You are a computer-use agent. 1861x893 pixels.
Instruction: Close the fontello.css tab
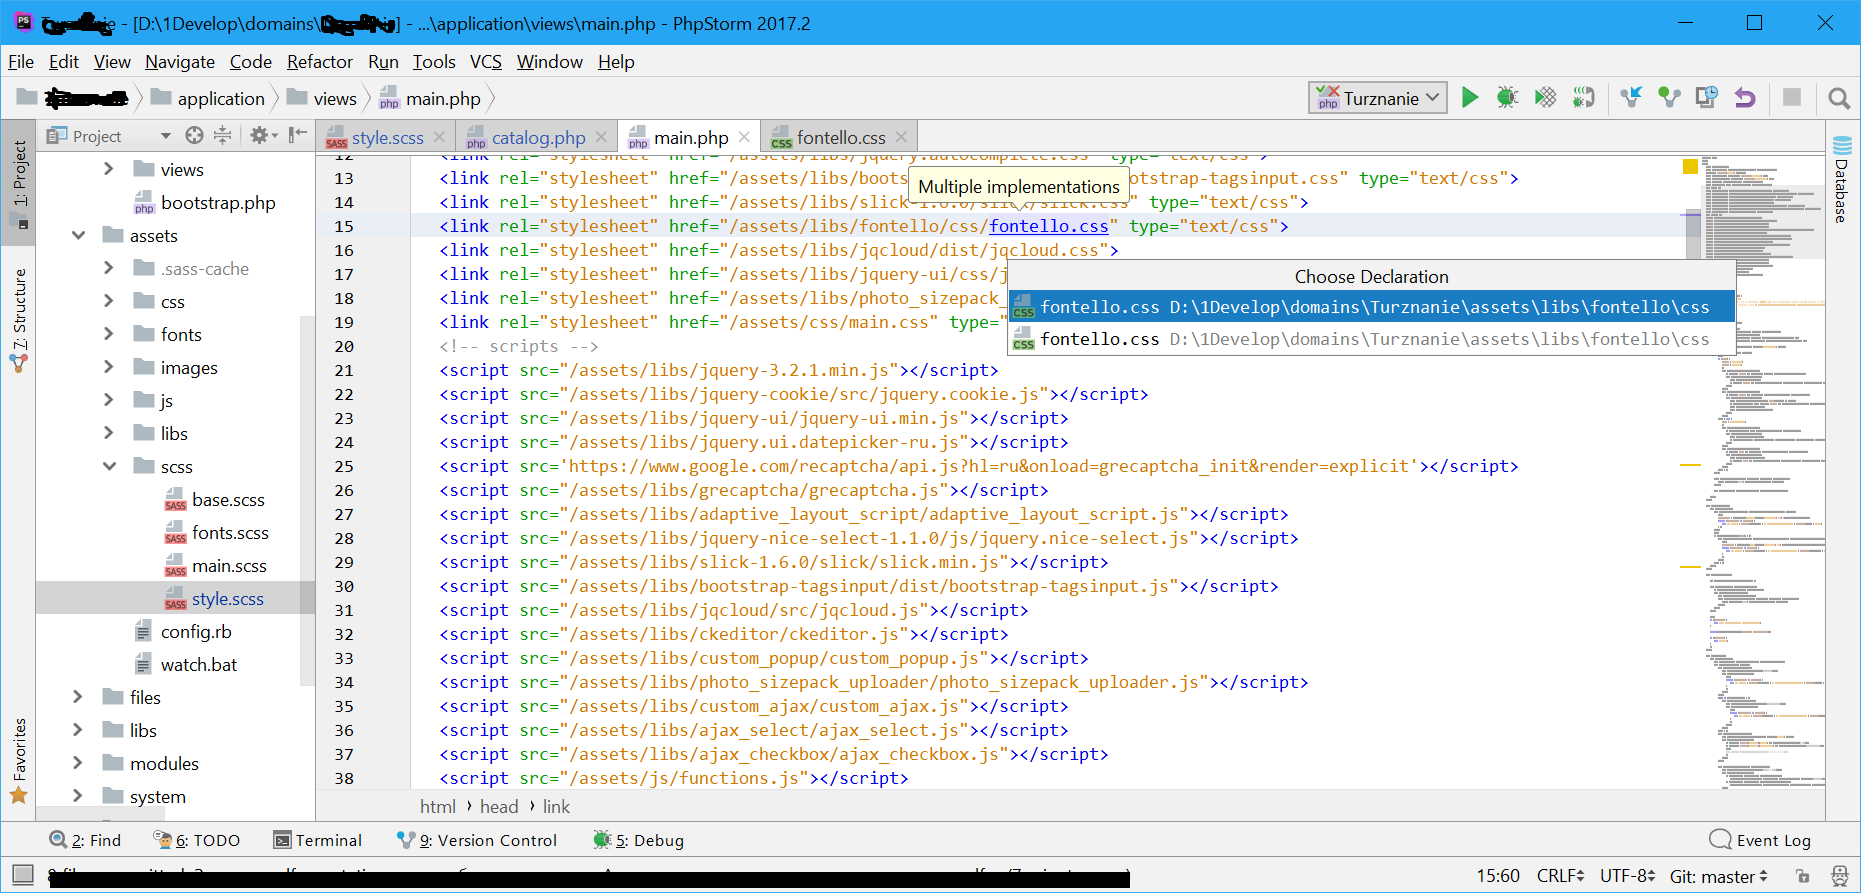(x=901, y=137)
